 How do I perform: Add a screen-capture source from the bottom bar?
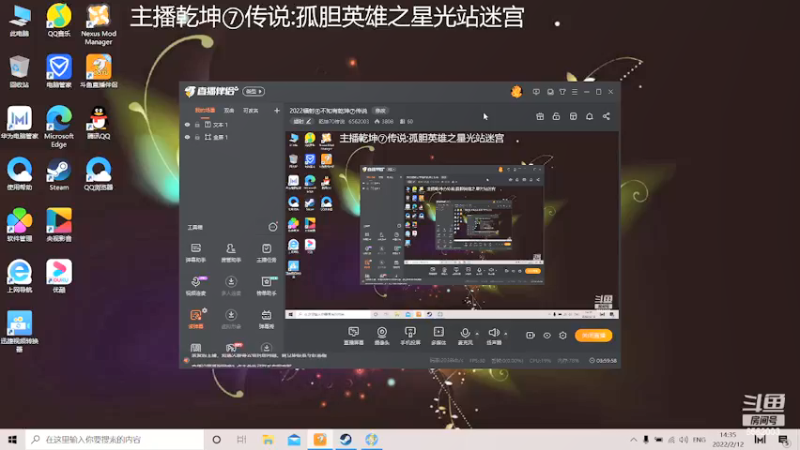354,336
